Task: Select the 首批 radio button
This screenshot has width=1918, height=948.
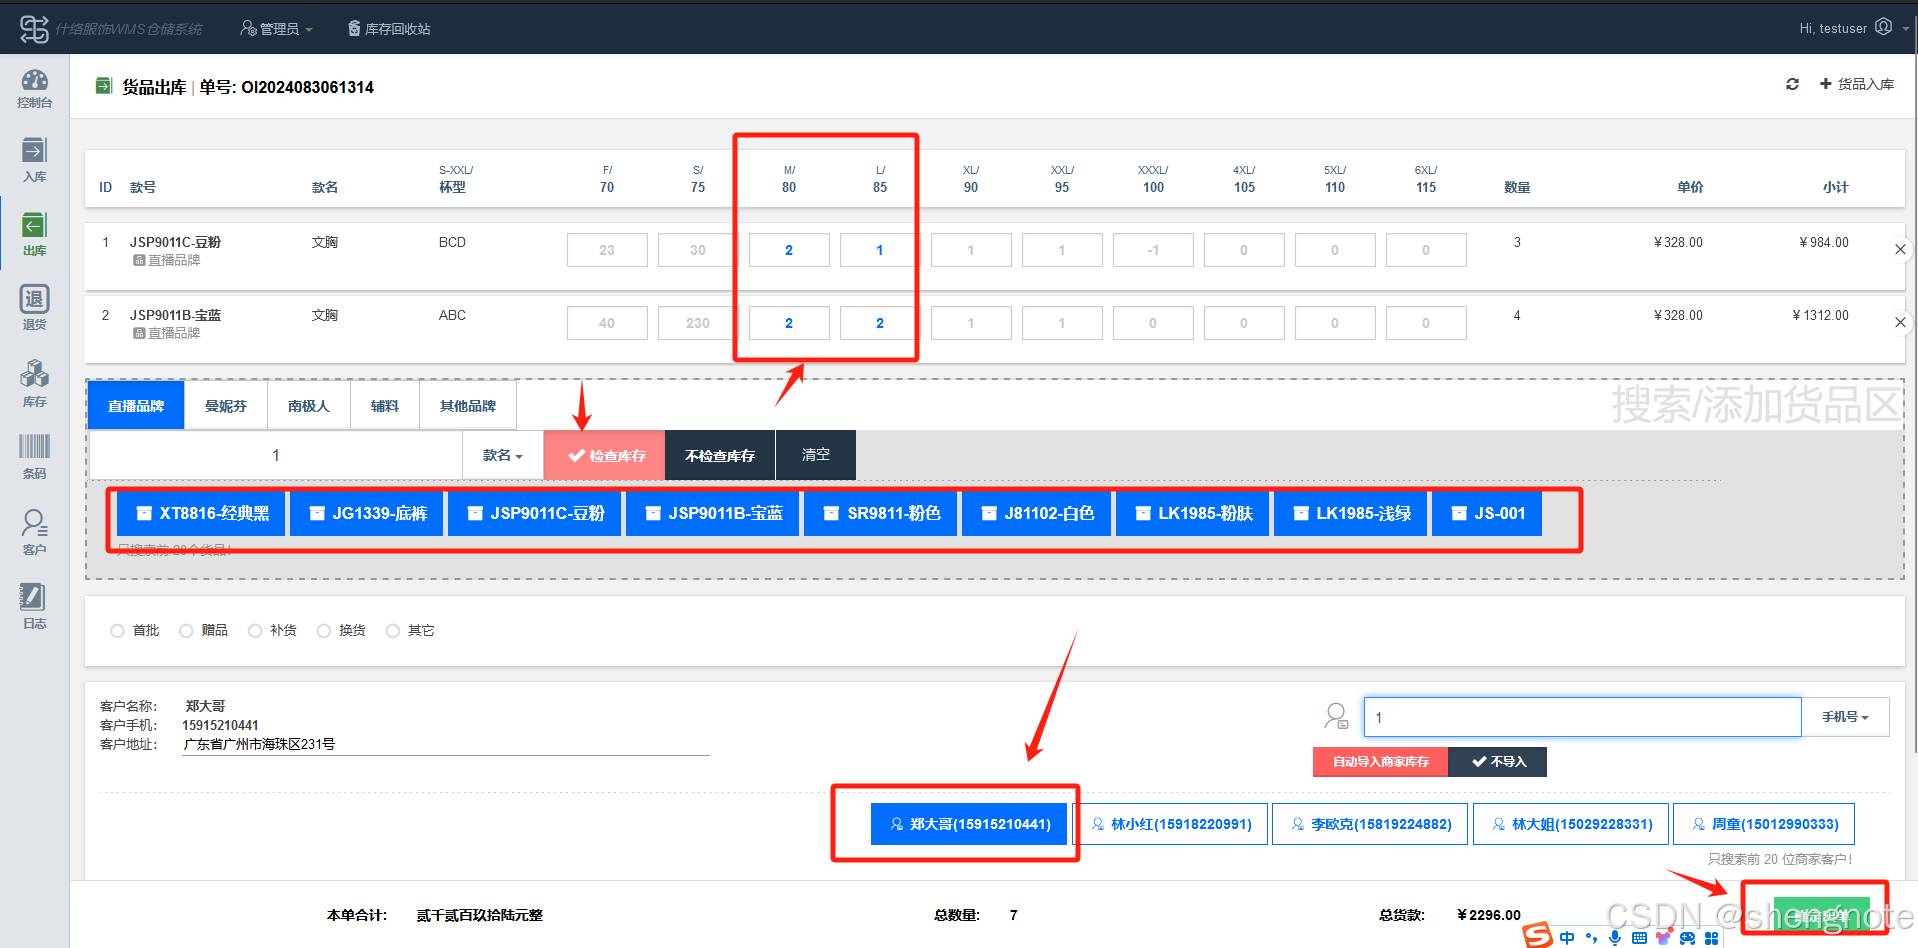Action: tap(117, 631)
